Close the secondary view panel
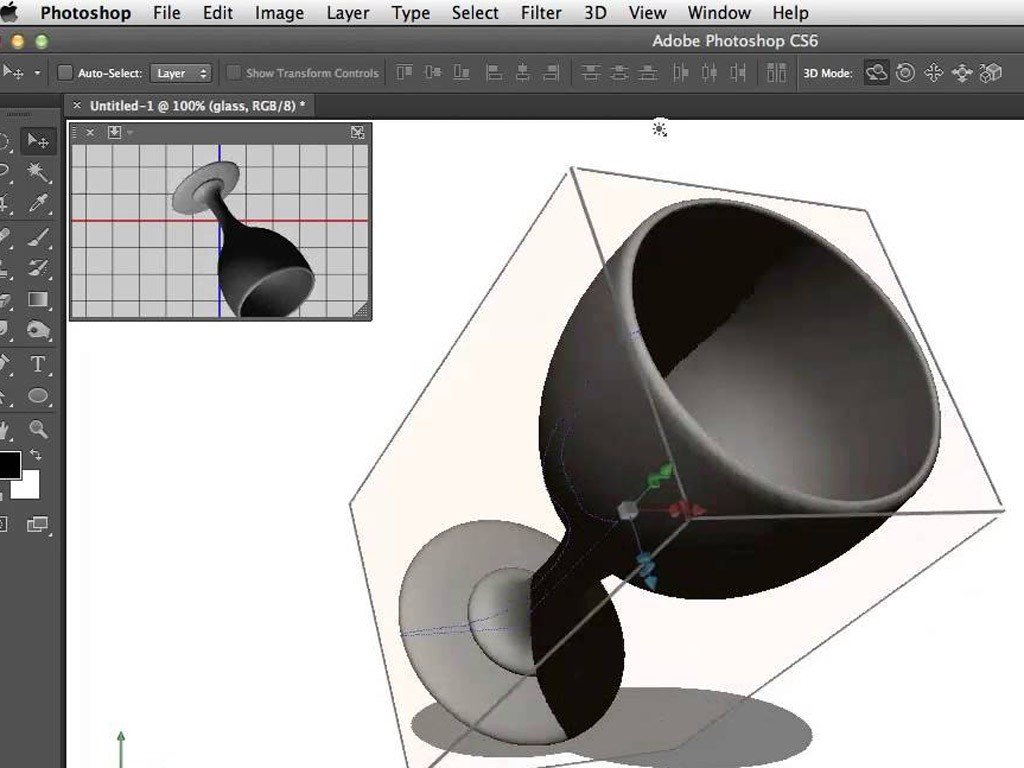 pos(90,133)
